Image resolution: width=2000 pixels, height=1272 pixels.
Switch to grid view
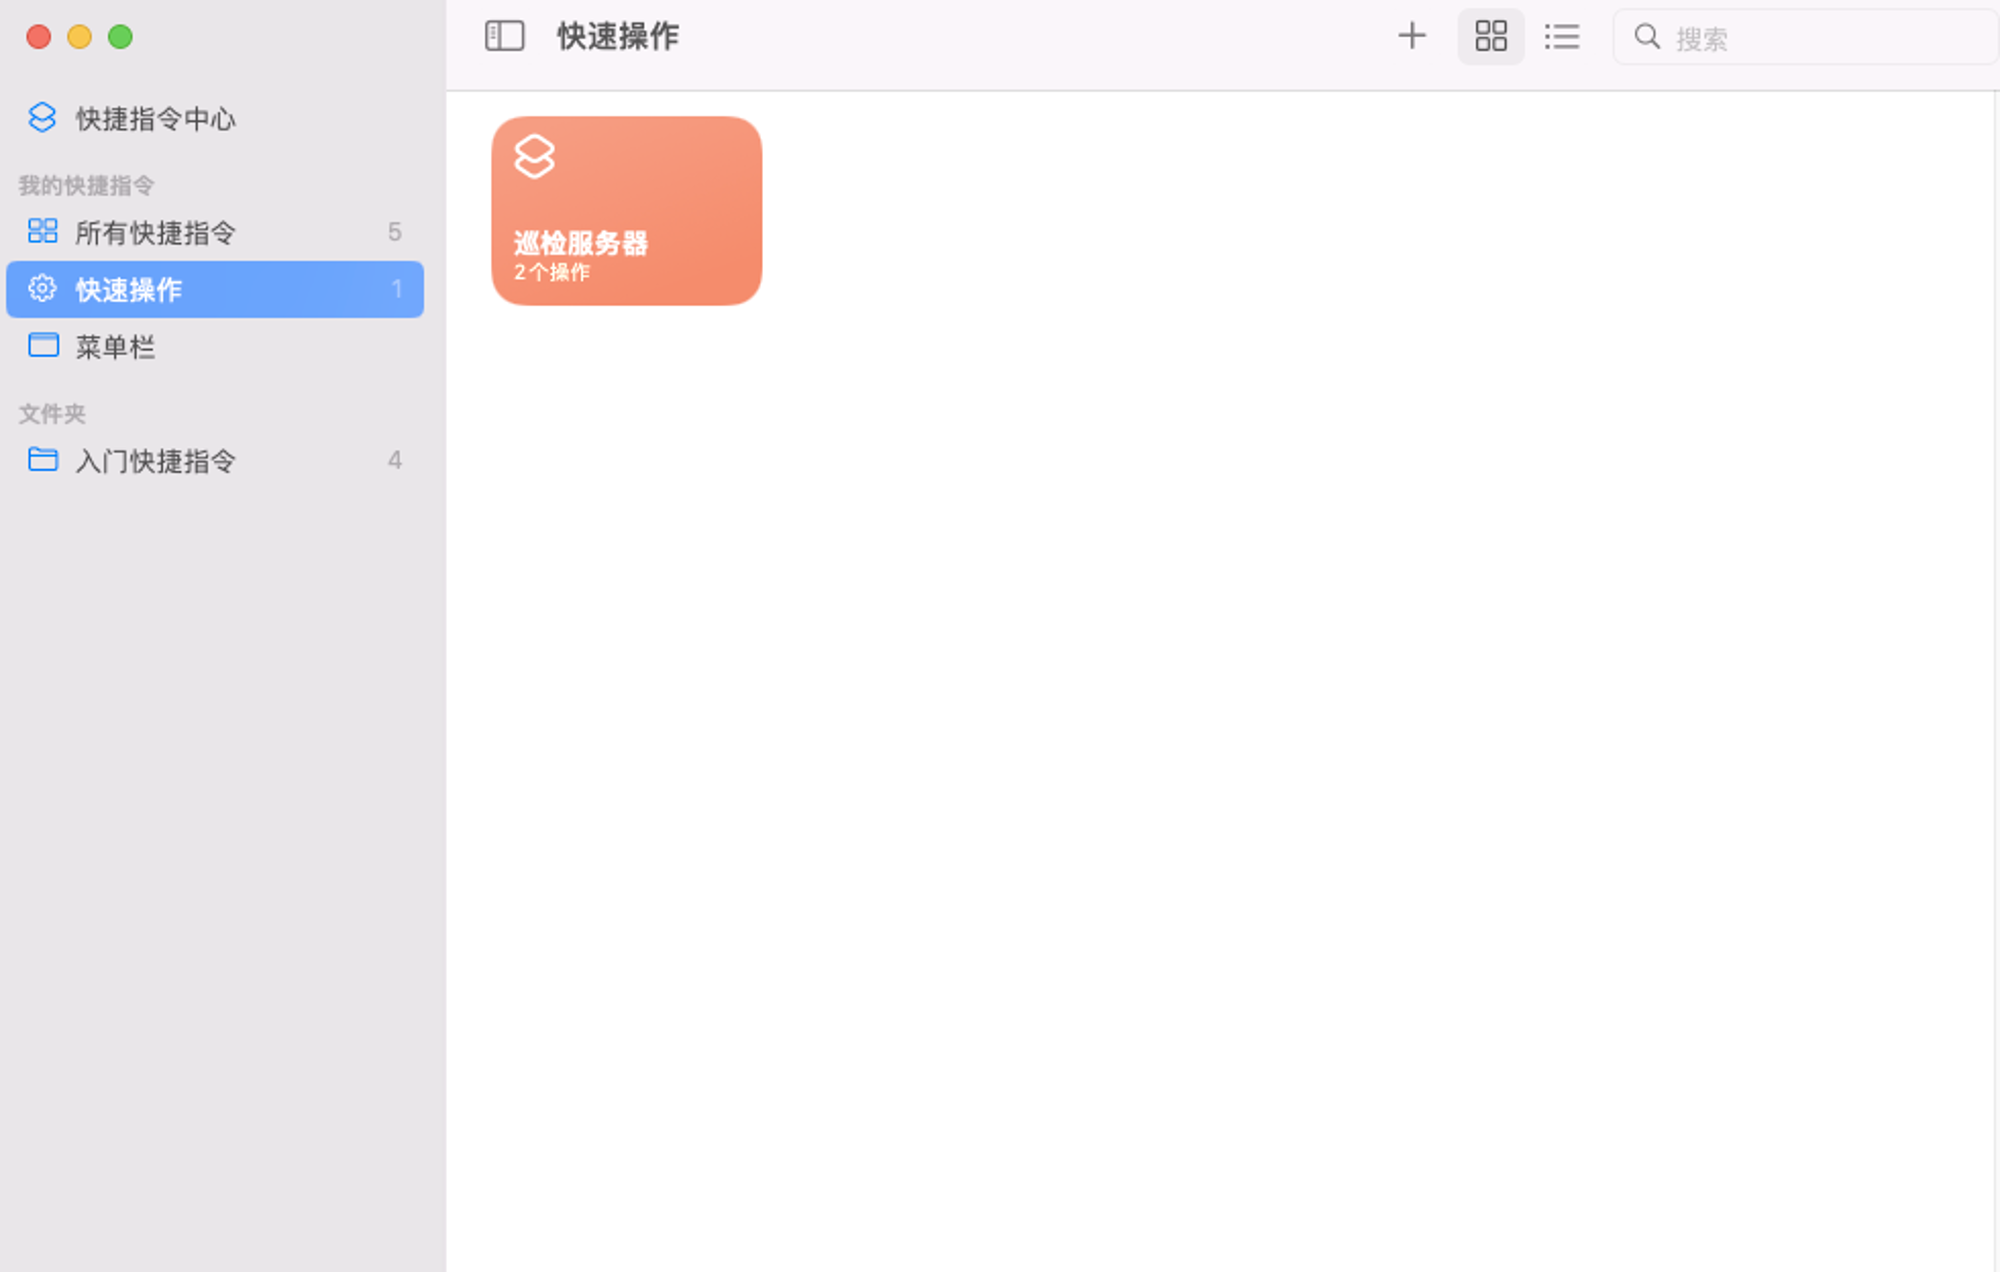[x=1490, y=36]
